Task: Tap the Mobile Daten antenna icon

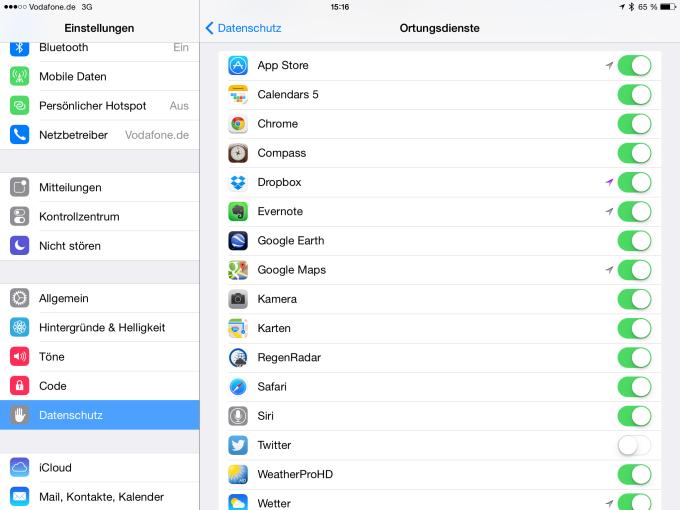Action: point(20,76)
